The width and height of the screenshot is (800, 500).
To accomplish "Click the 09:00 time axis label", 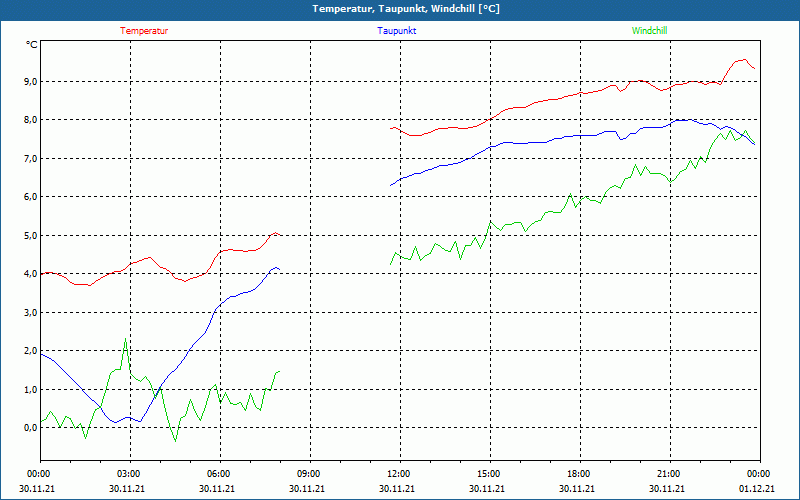I will pos(308,474).
